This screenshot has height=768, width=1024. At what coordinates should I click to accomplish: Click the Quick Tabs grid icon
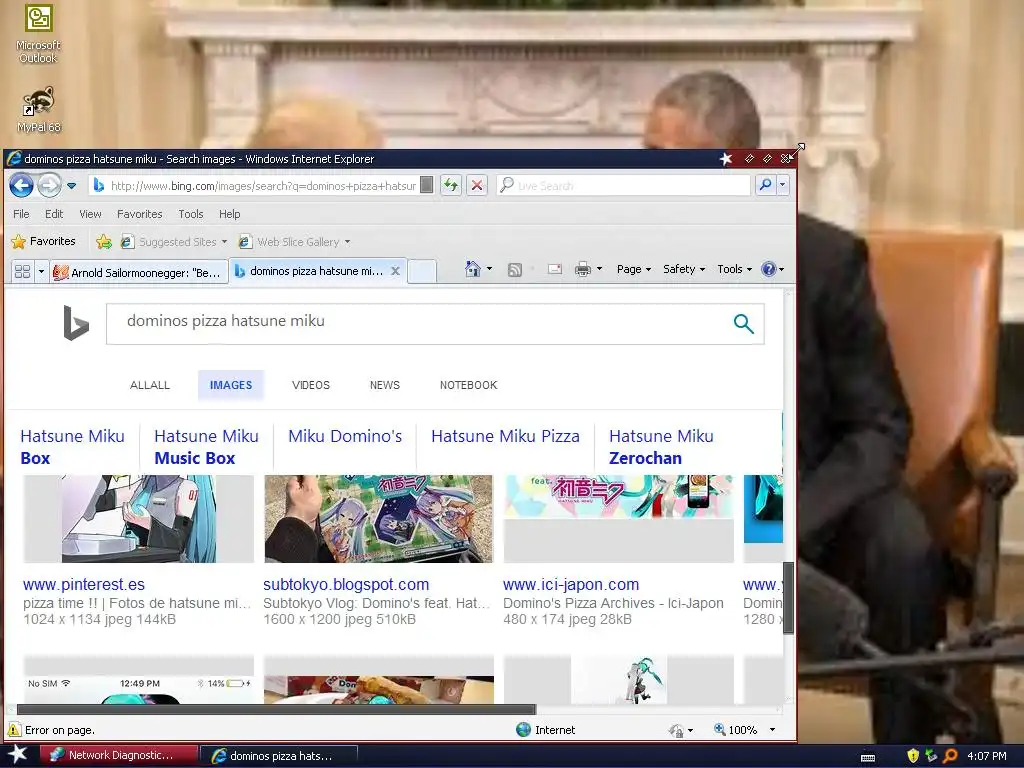tap(22, 271)
